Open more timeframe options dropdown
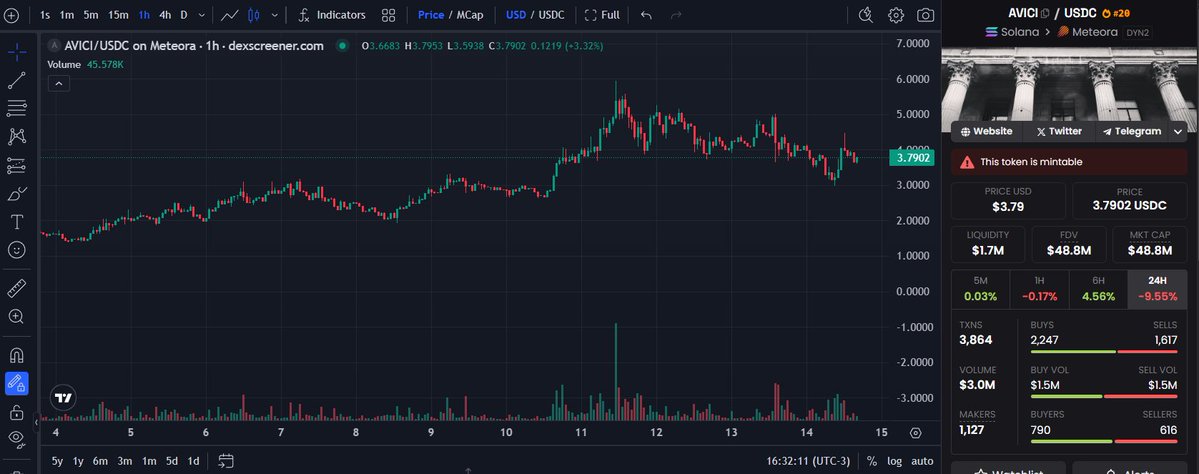This screenshot has width=1199, height=474. point(201,15)
